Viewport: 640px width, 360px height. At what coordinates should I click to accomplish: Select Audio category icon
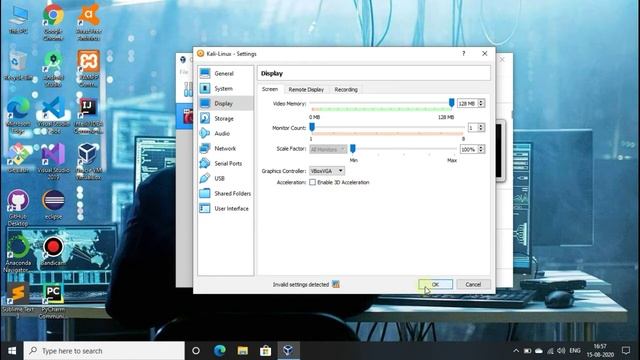coord(205,133)
